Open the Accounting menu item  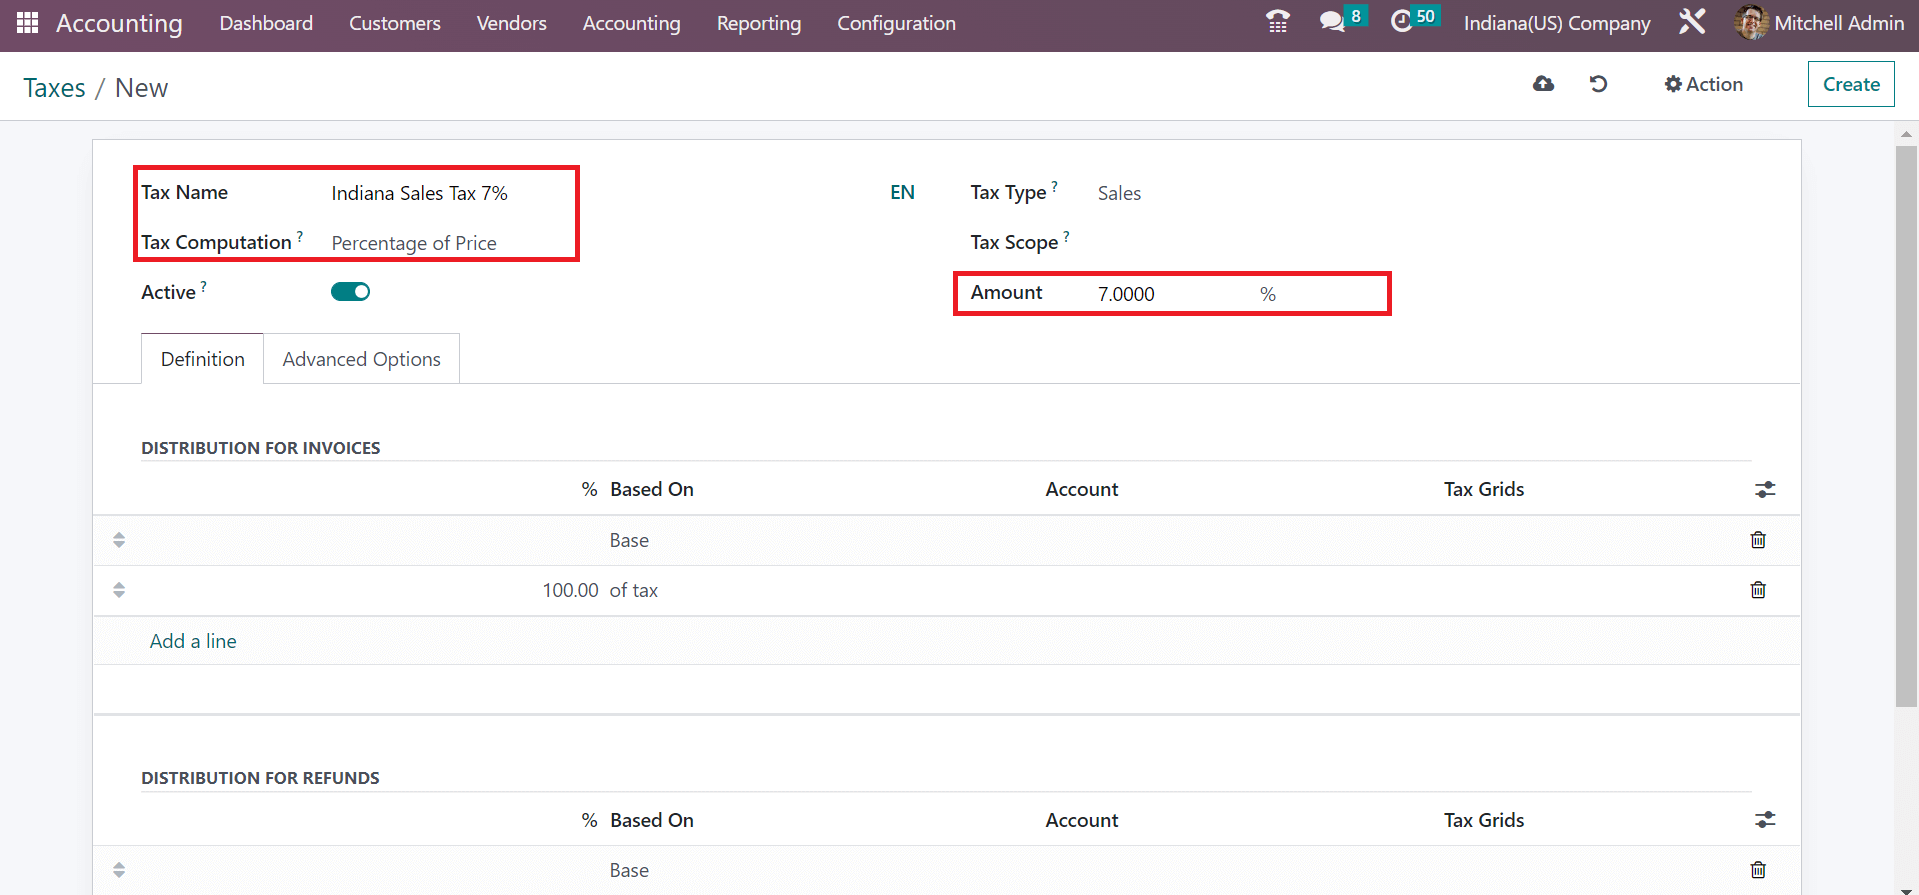[631, 23]
